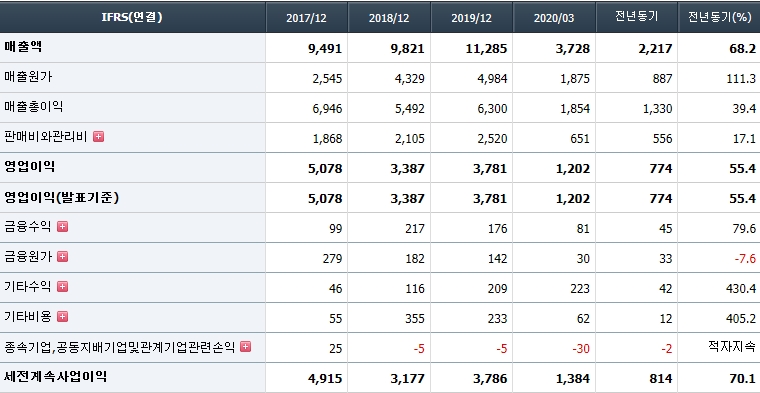Click 판매비와관리비 2019/12 value 2,520
The image size is (760, 393).
pyautogui.click(x=492, y=139)
